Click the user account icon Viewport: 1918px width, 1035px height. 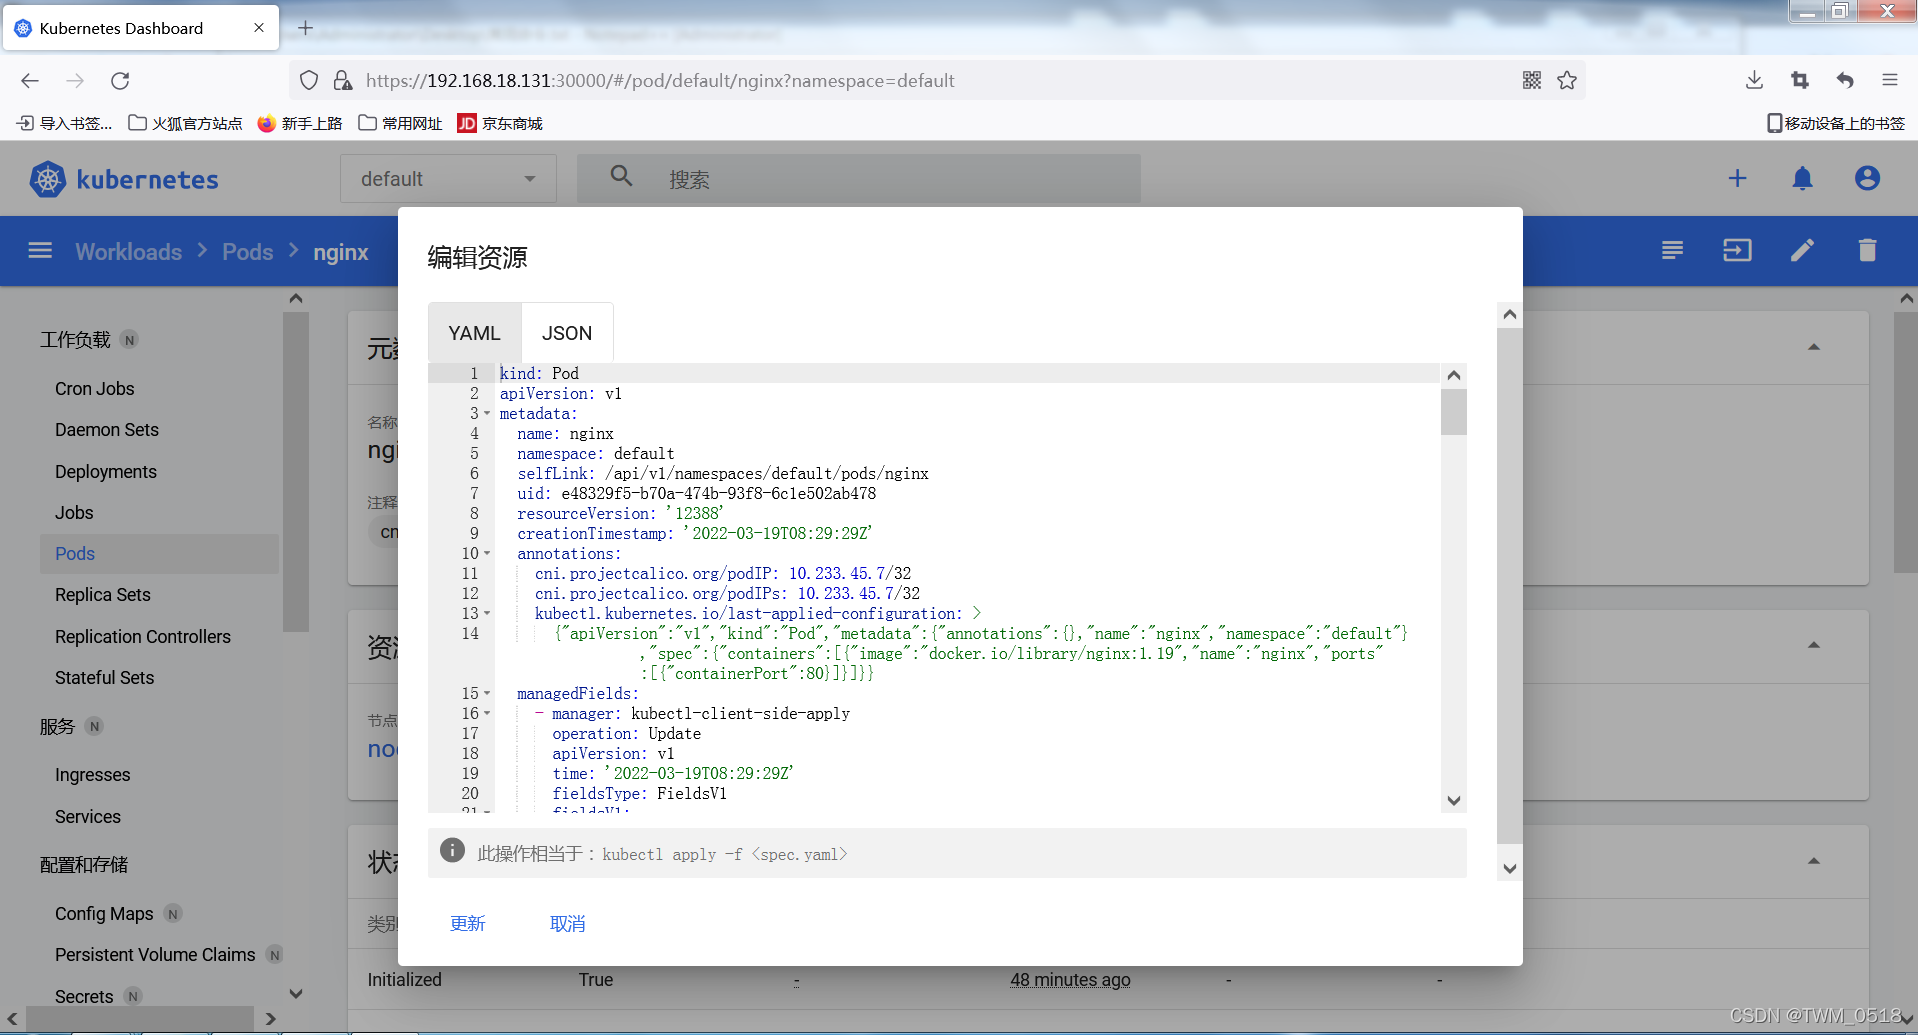coord(1867,179)
